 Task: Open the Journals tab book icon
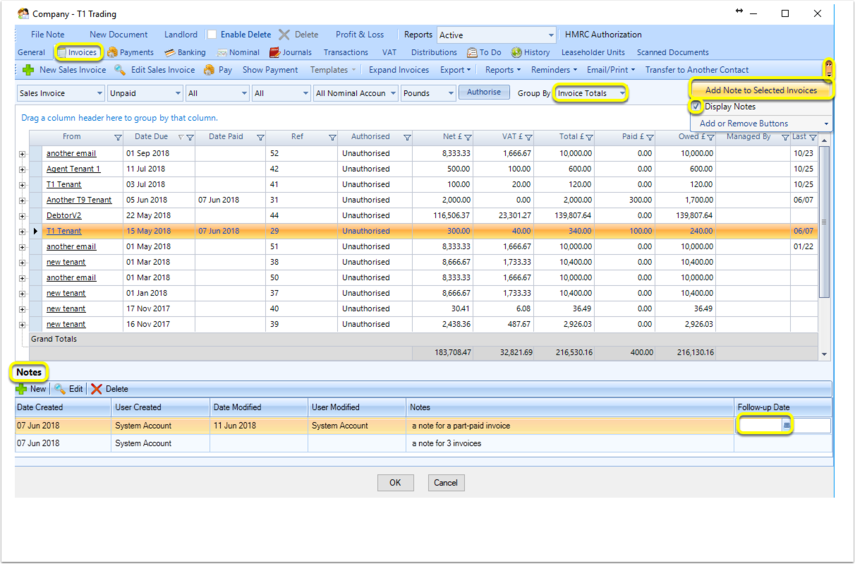tap(275, 52)
